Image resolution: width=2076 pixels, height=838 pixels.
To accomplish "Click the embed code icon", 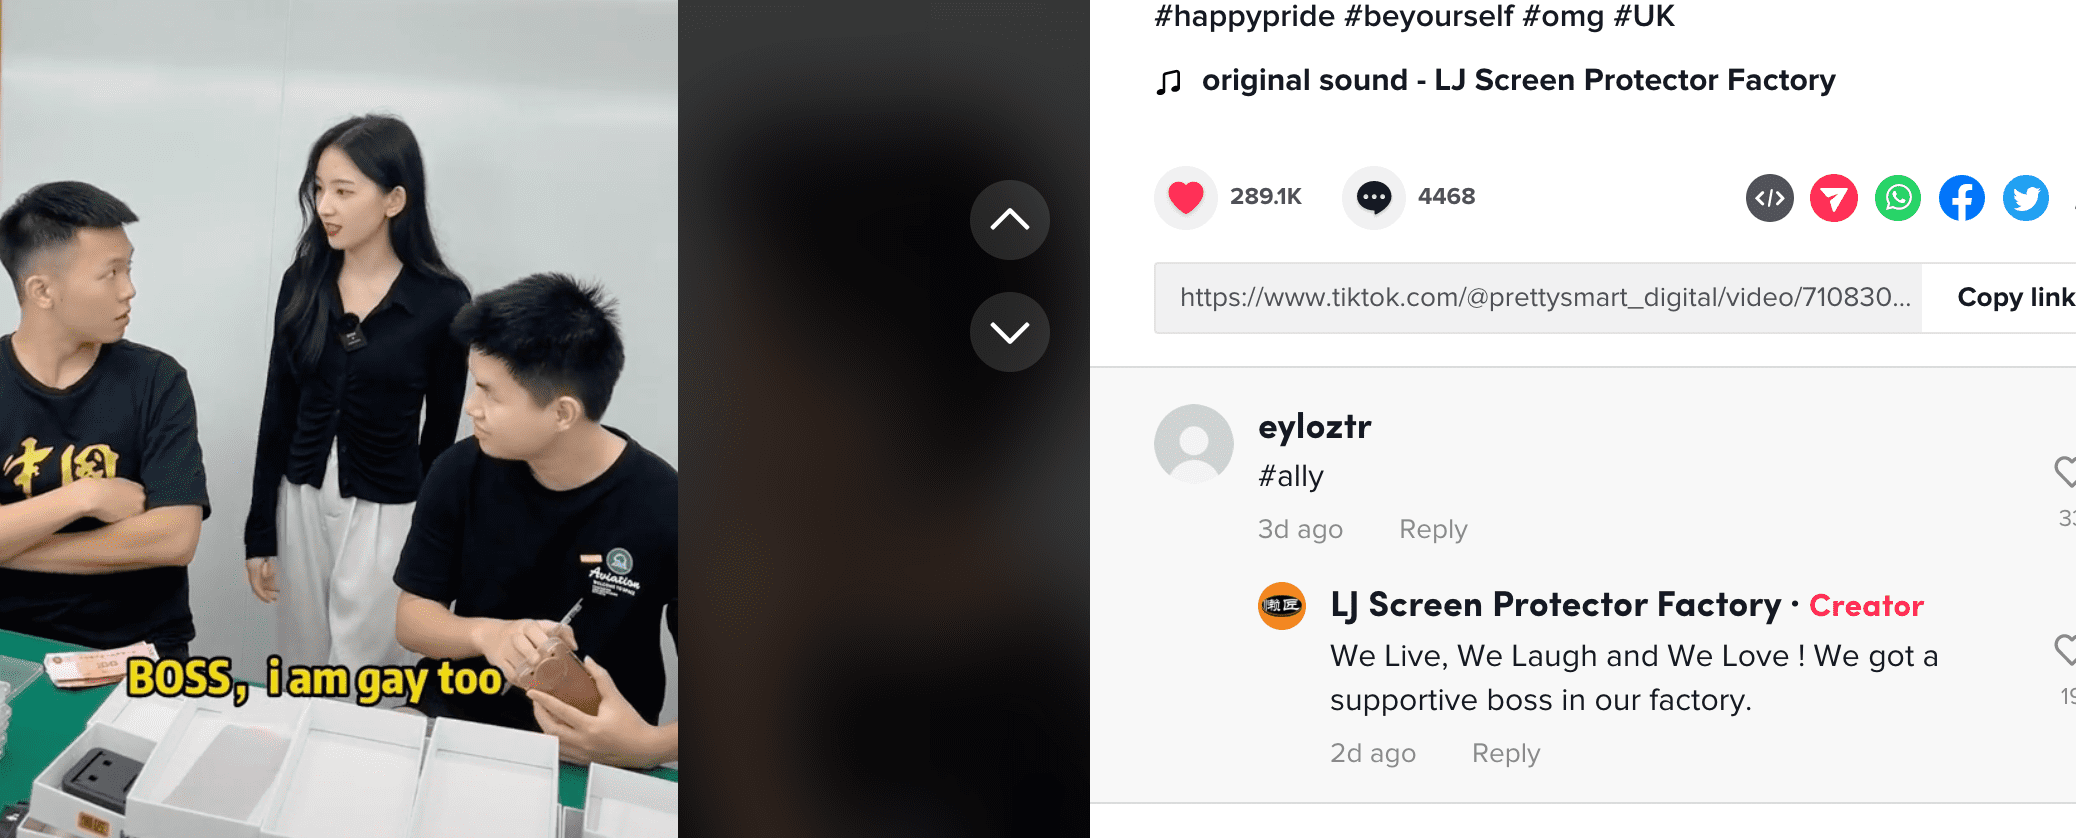I will pos(1769,198).
